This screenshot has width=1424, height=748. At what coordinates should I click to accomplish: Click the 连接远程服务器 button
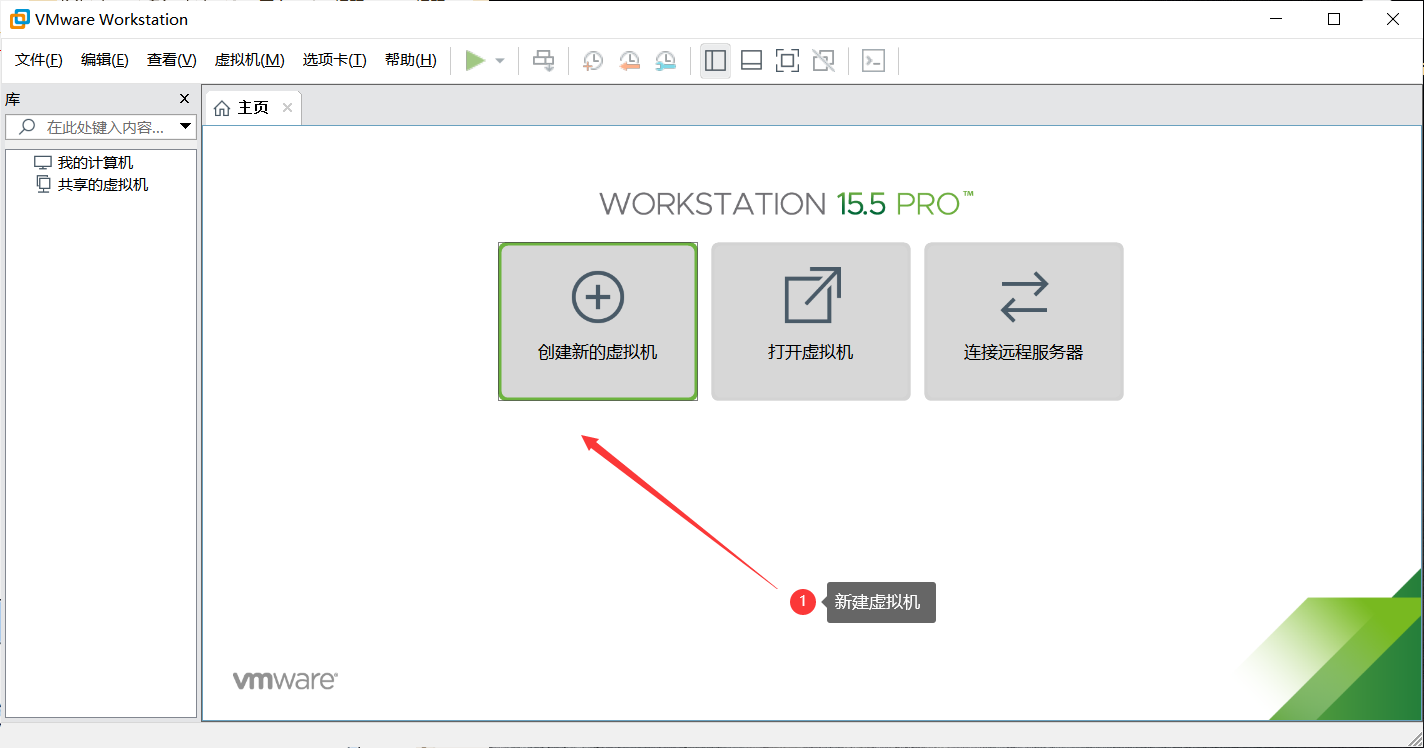click(1024, 321)
